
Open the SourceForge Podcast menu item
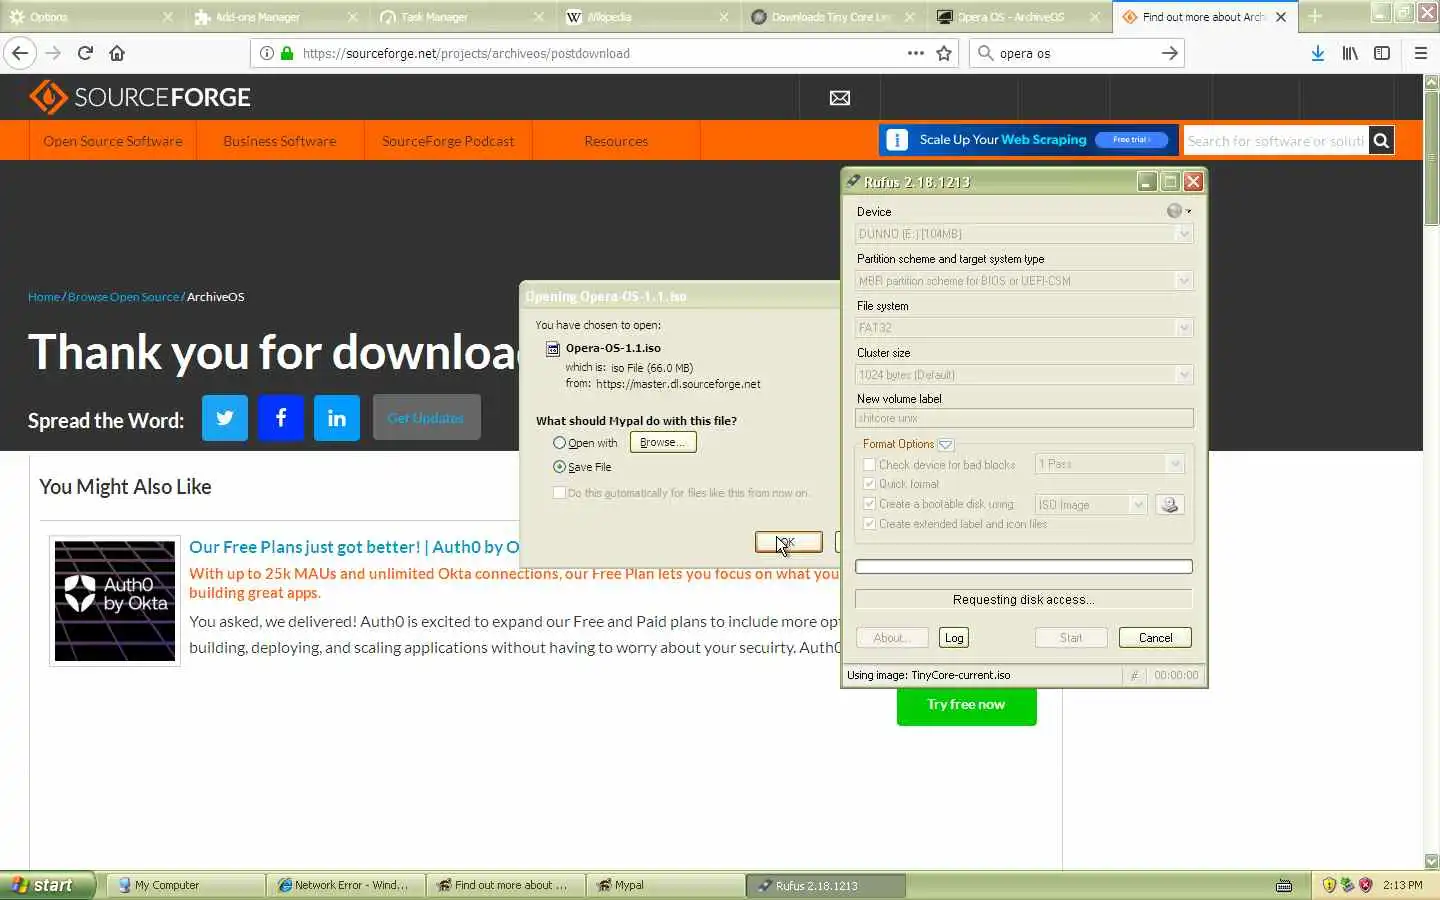(448, 141)
